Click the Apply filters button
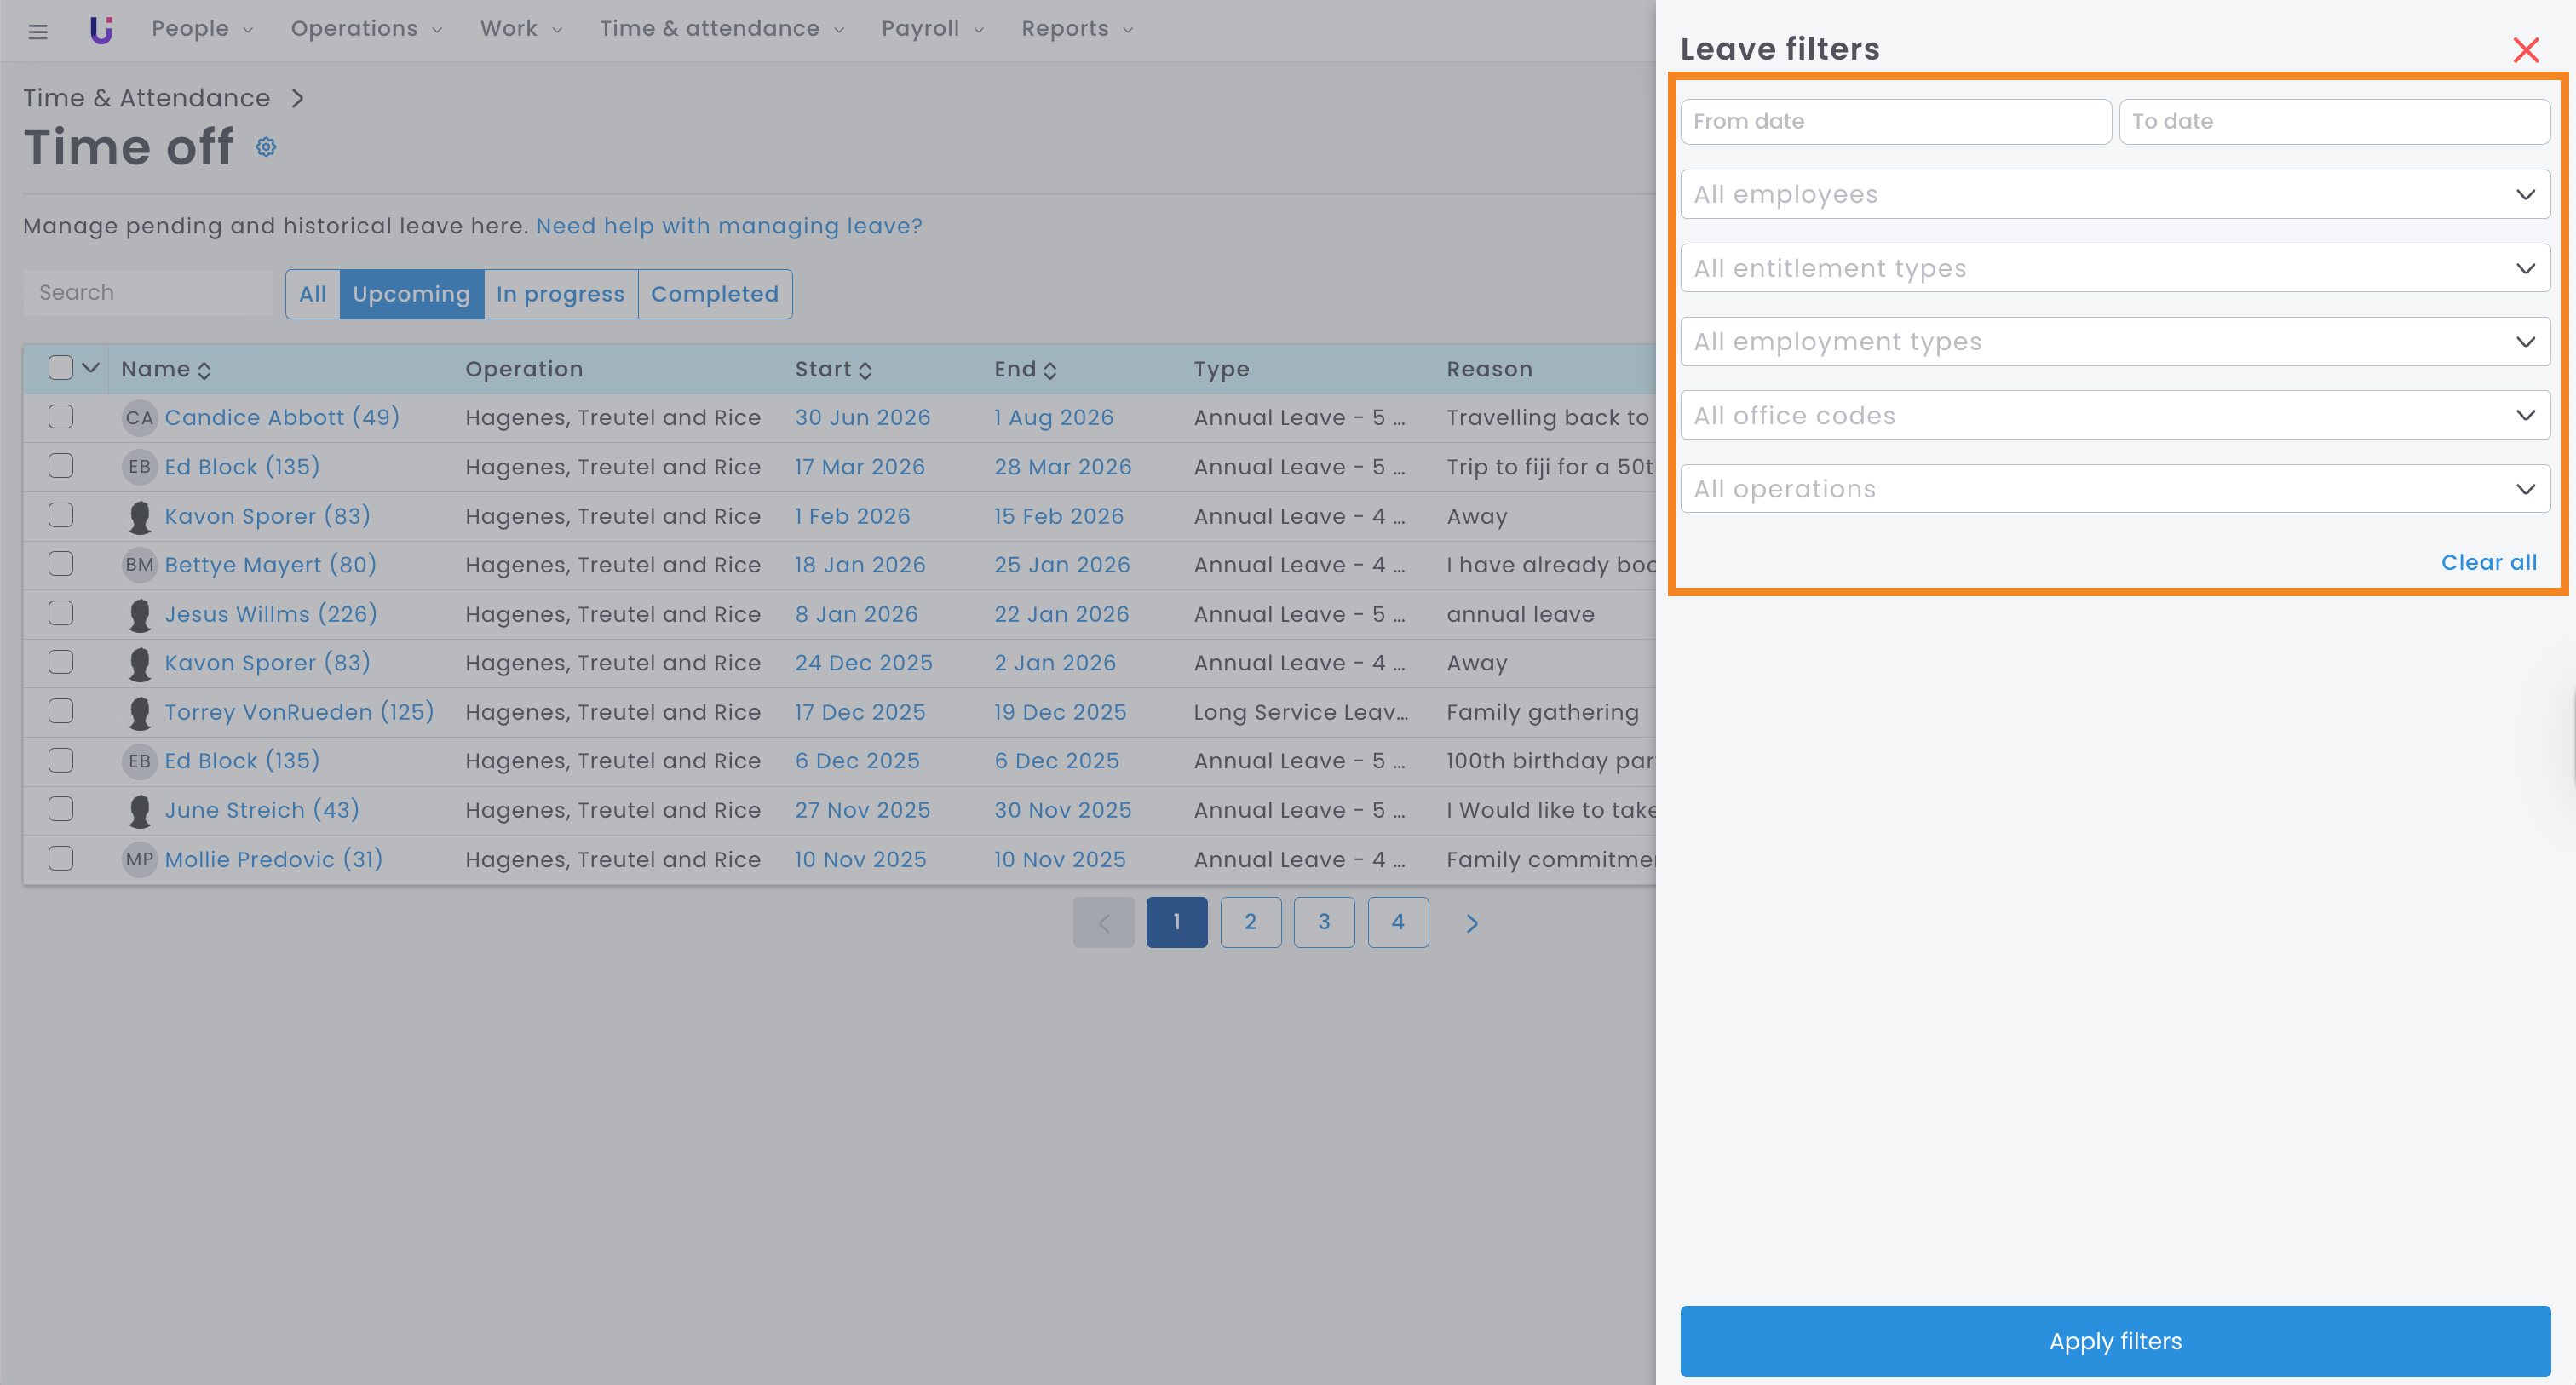This screenshot has height=1385, width=2576. pyautogui.click(x=2115, y=1341)
